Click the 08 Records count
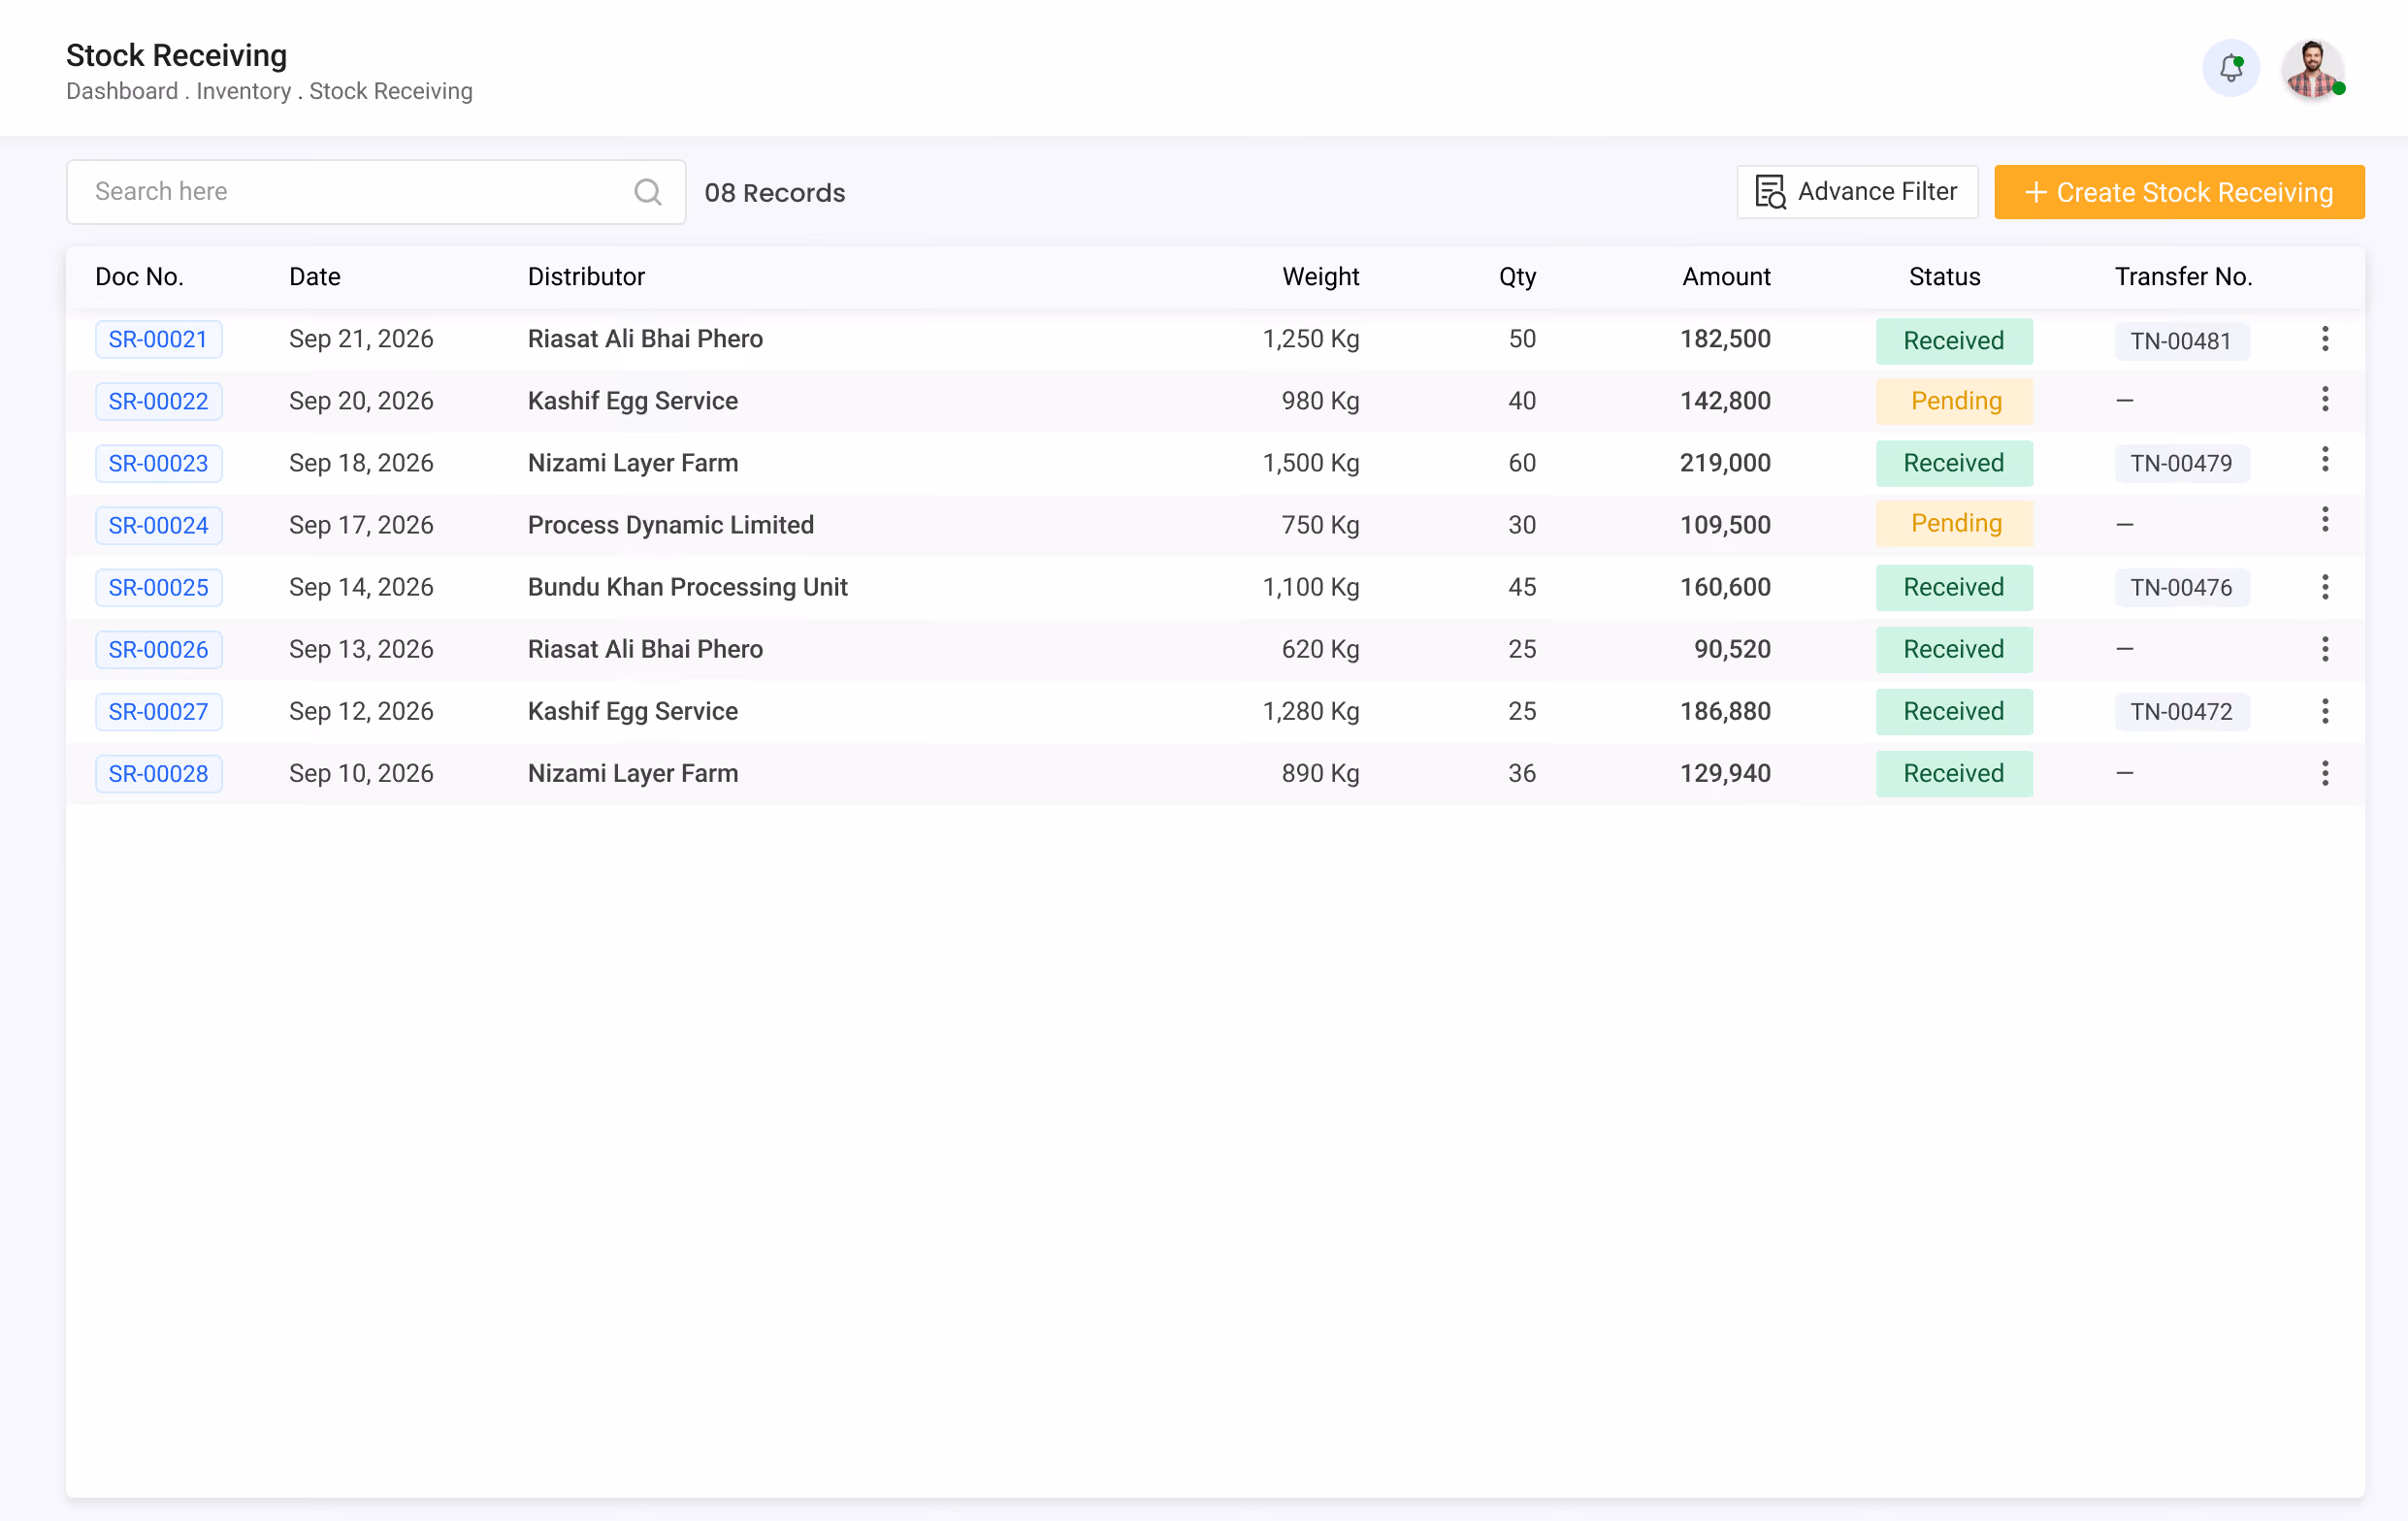Image resolution: width=2408 pixels, height=1521 pixels. (x=774, y=193)
